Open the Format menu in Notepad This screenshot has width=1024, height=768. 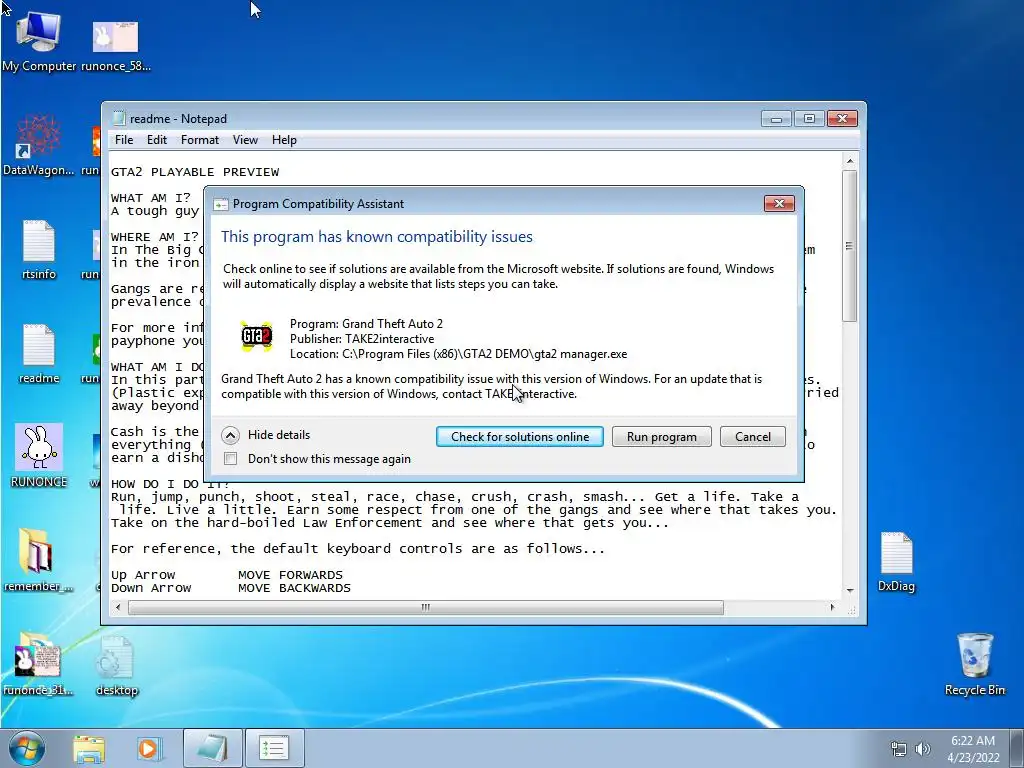tap(200, 140)
